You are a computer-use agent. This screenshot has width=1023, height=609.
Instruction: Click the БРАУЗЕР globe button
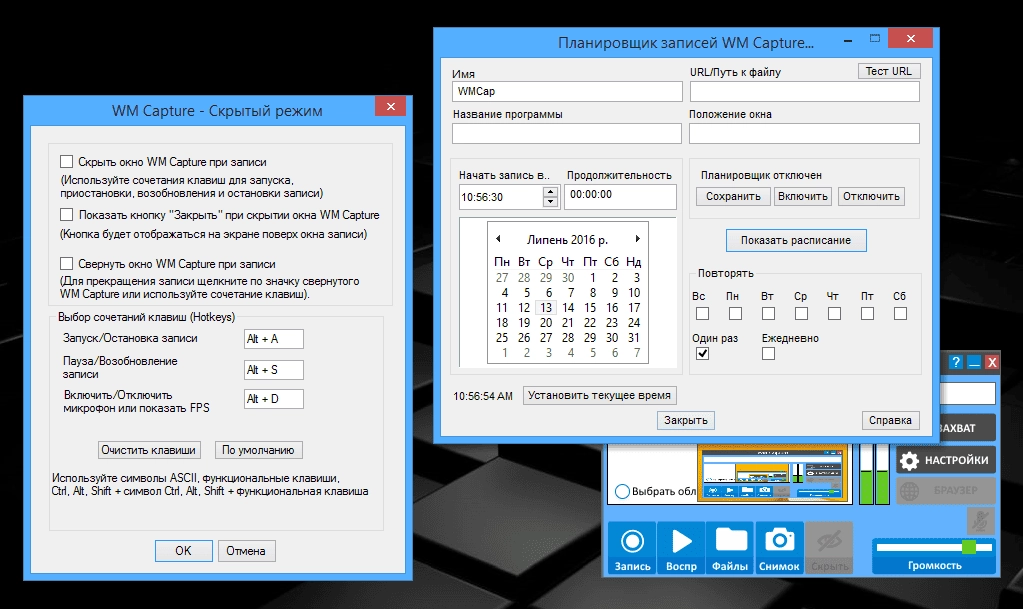945,490
